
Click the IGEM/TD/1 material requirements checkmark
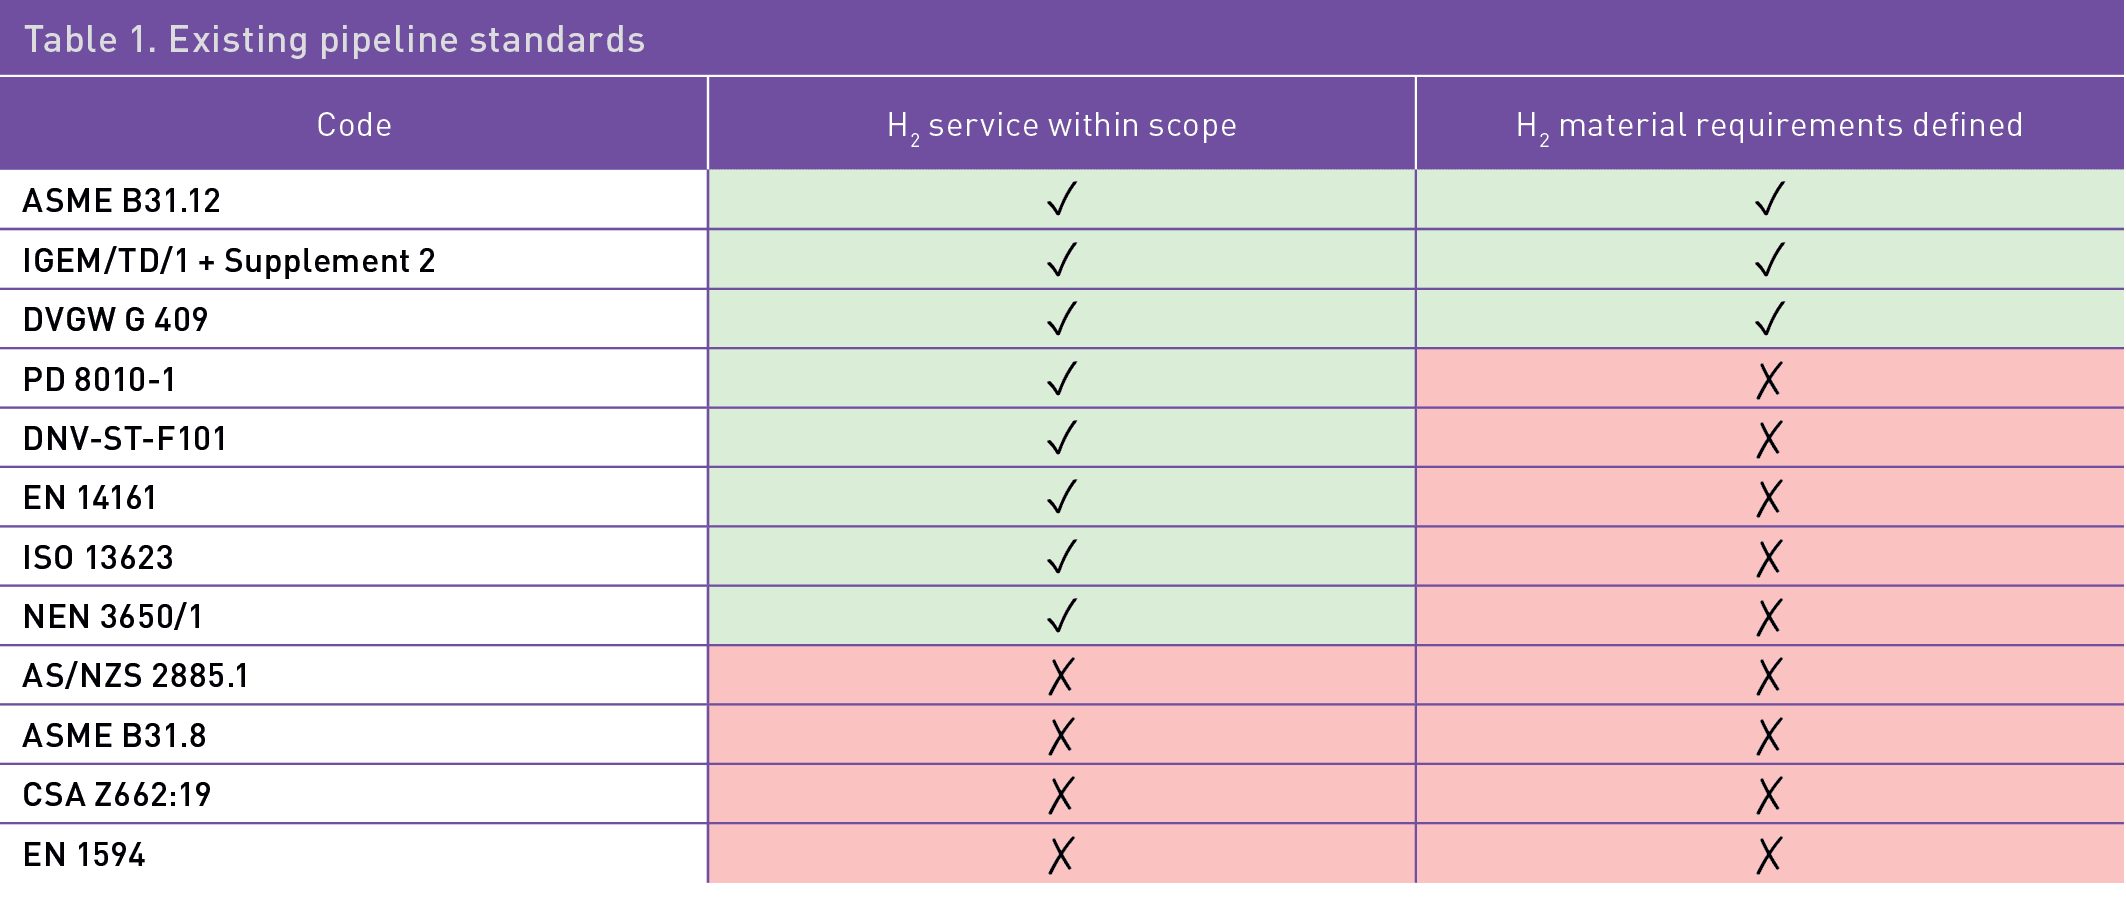click(1769, 260)
